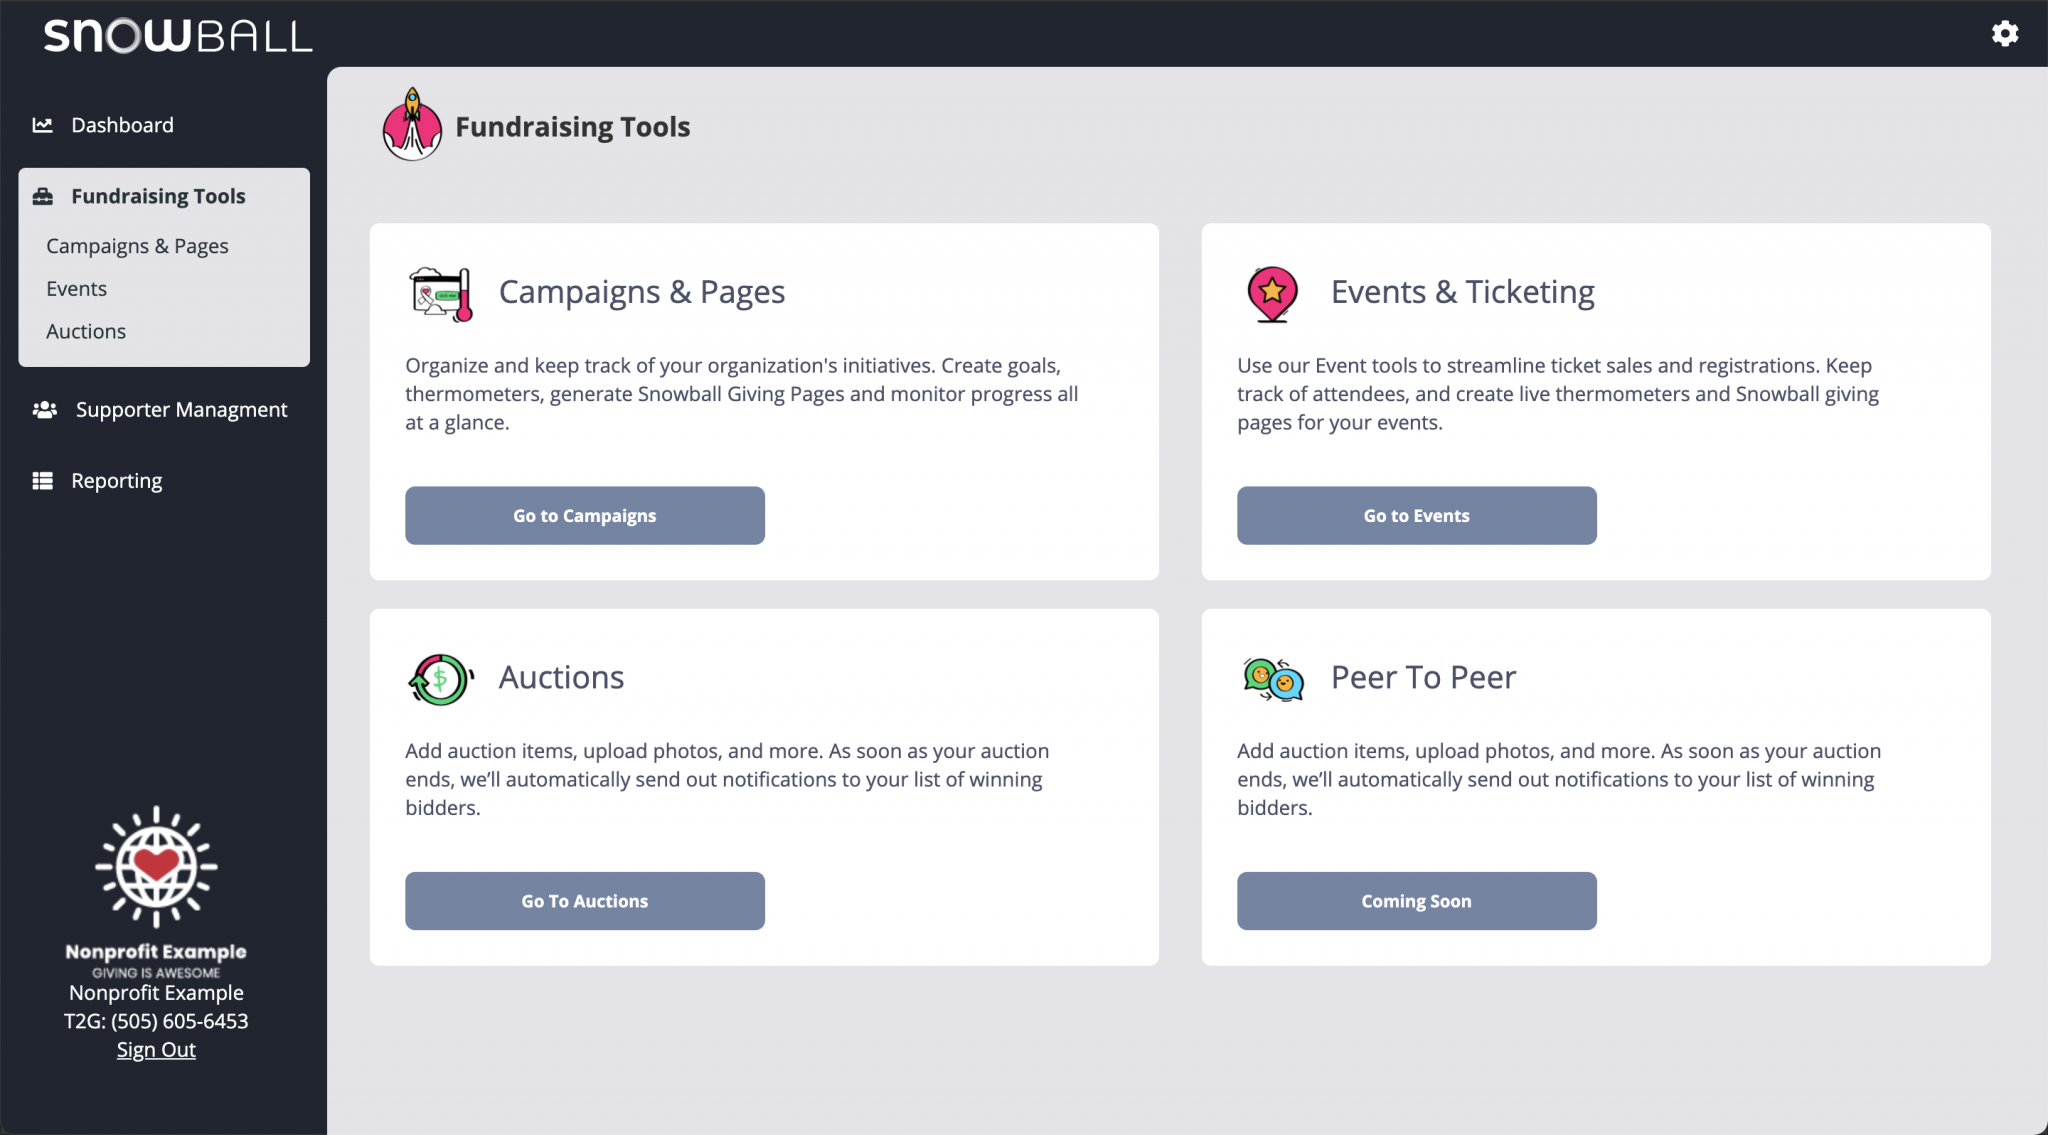
Task: Click the Auctions dollar cycle icon
Action: (x=440, y=679)
